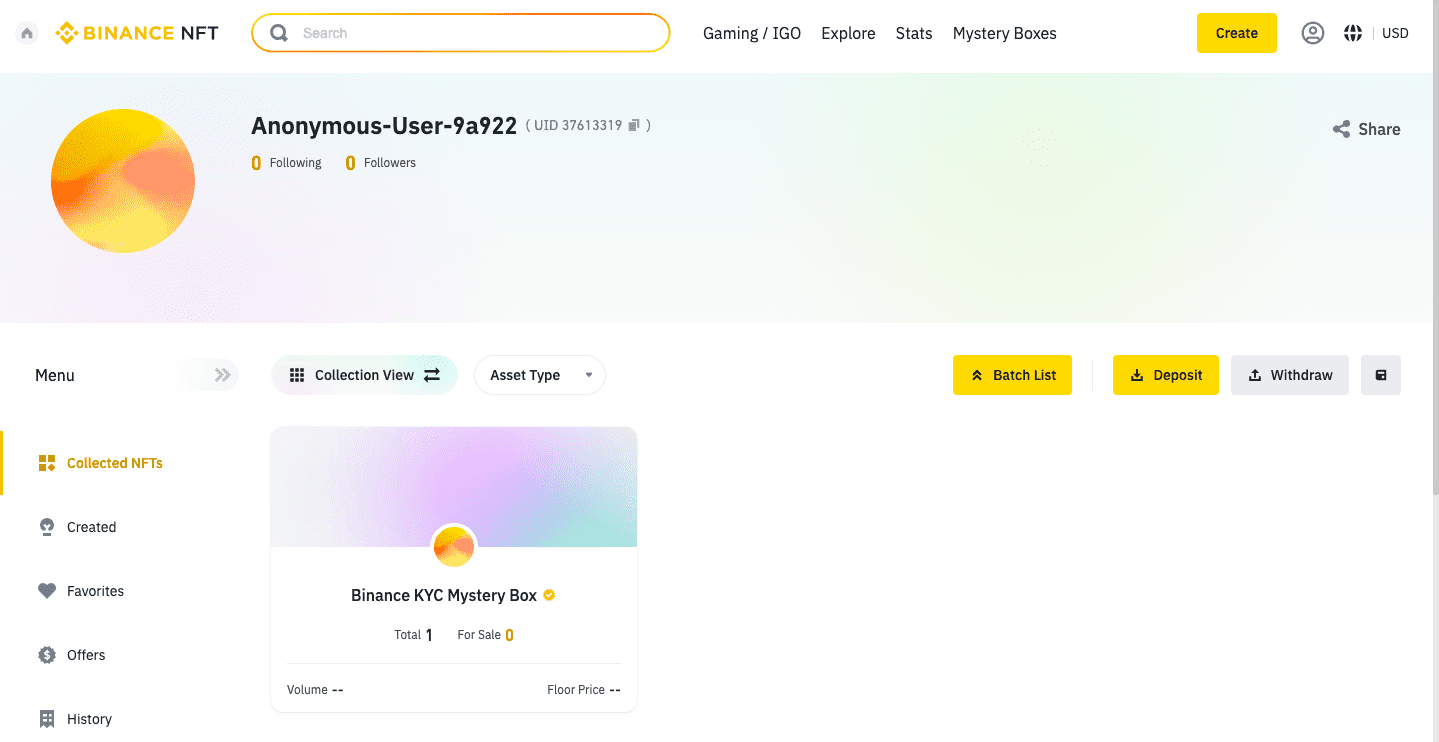
Task: Click the Anonymous-User-9a922 username
Action: pyautogui.click(x=384, y=126)
